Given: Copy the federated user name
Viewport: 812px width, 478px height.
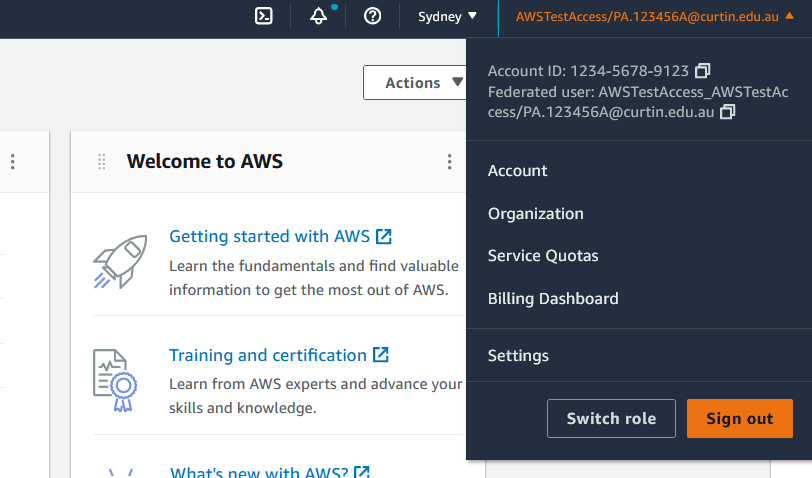Looking at the screenshot, I should click(x=728, y=112).
